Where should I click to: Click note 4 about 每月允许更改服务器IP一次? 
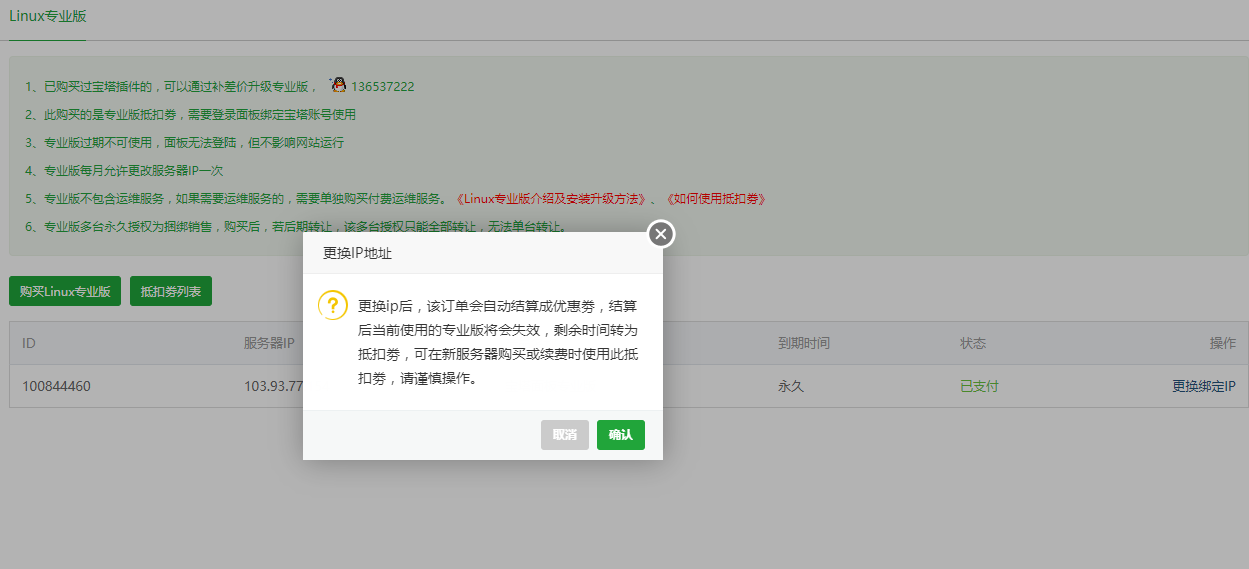click(x=125, y=171)
